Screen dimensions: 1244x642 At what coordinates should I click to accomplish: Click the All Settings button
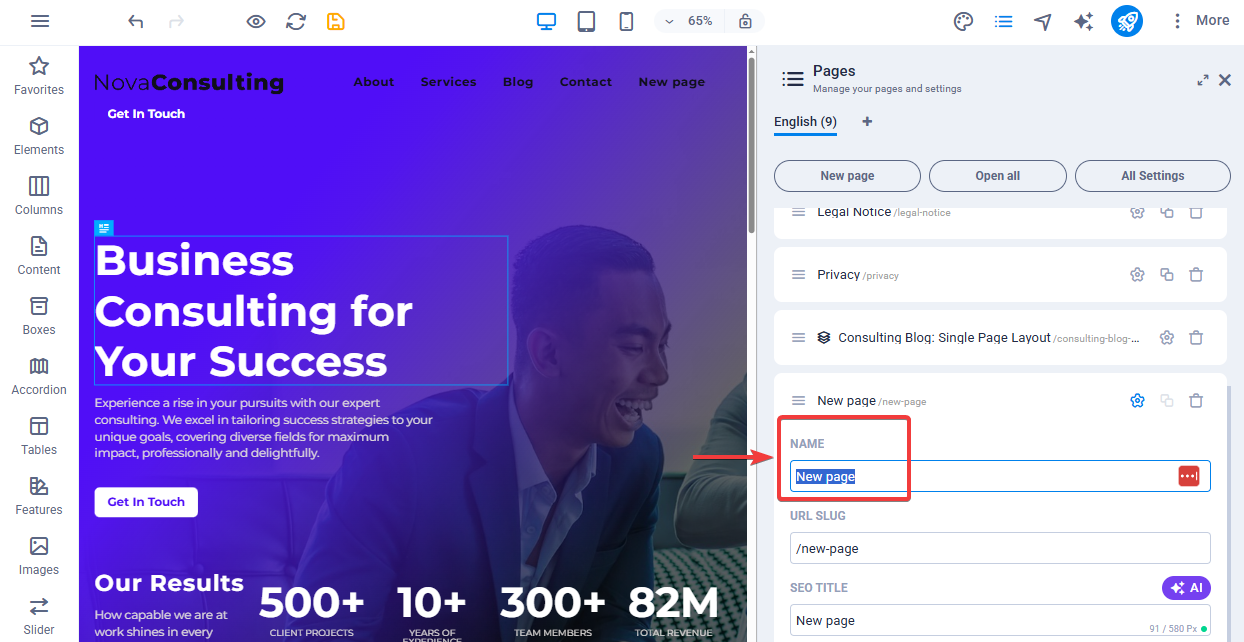pos(1152,175)
